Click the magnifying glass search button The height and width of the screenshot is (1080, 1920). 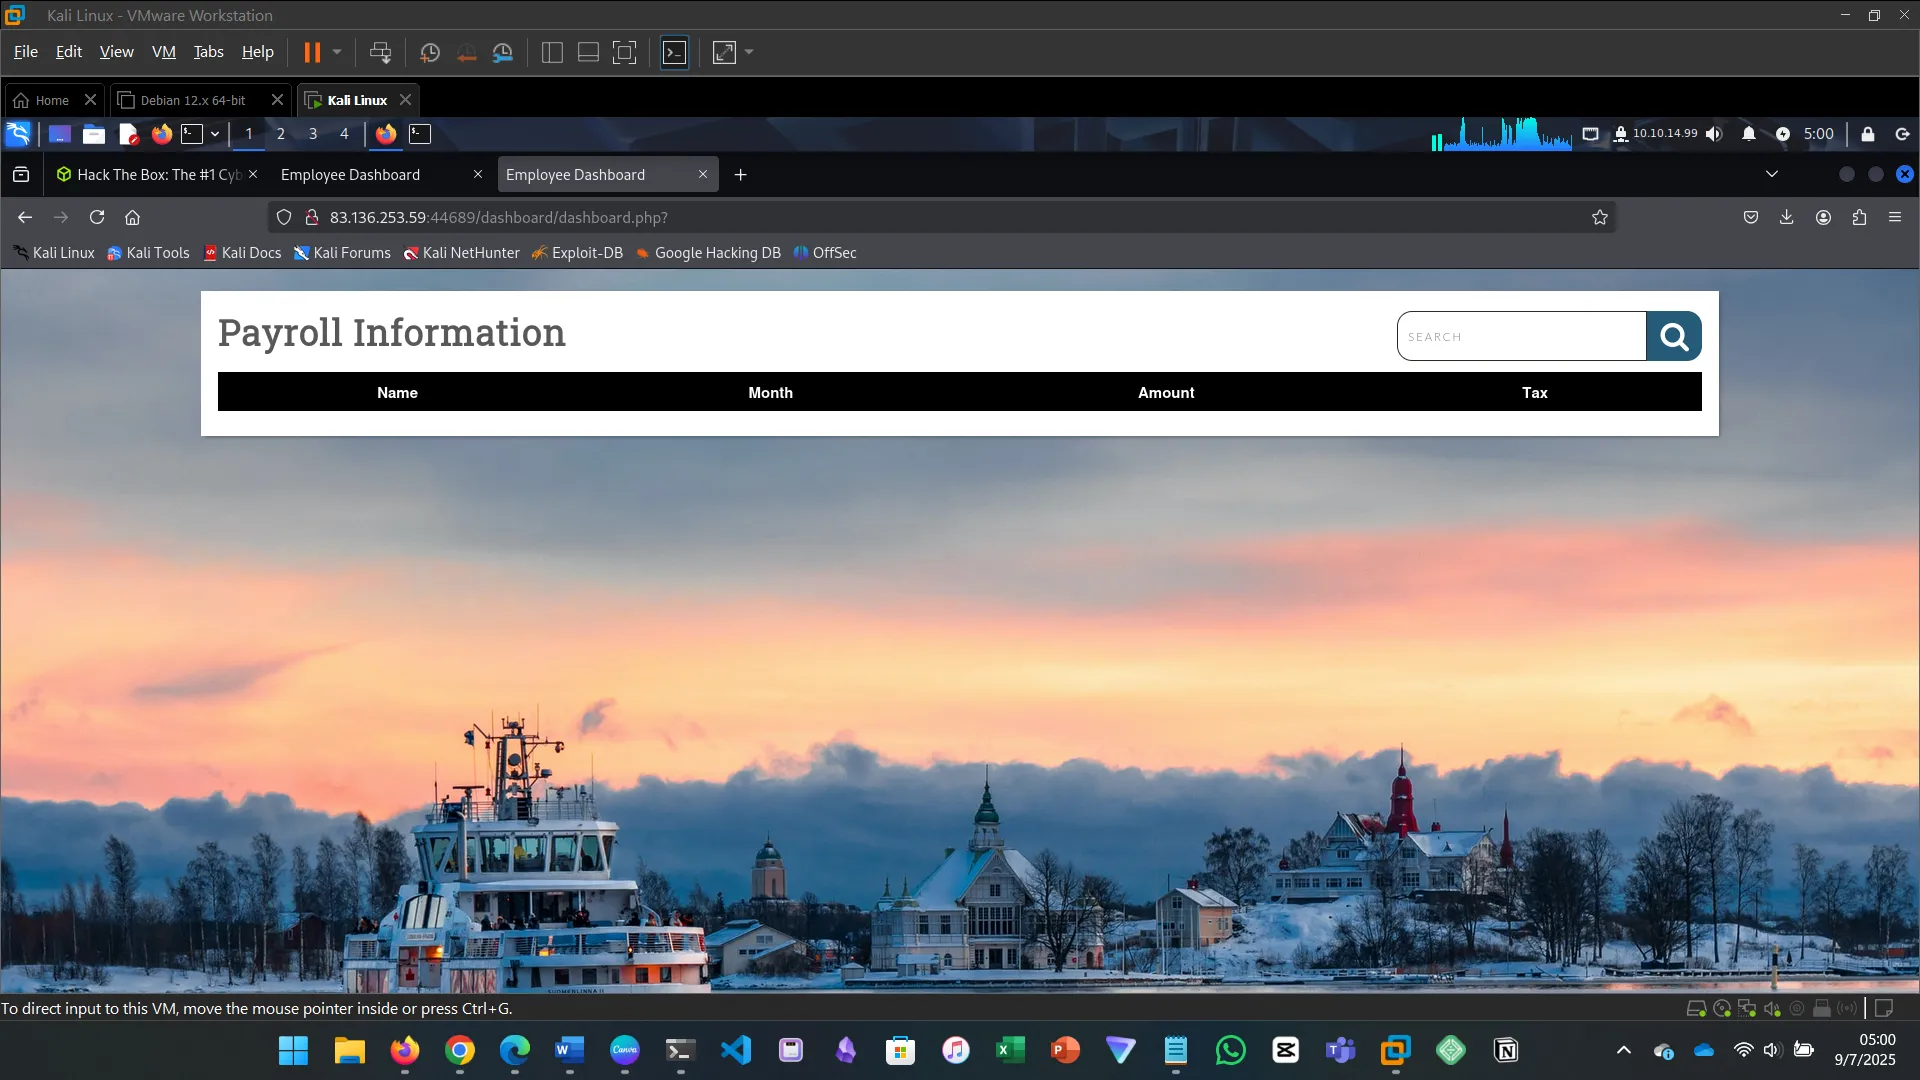pos(1673,337)
